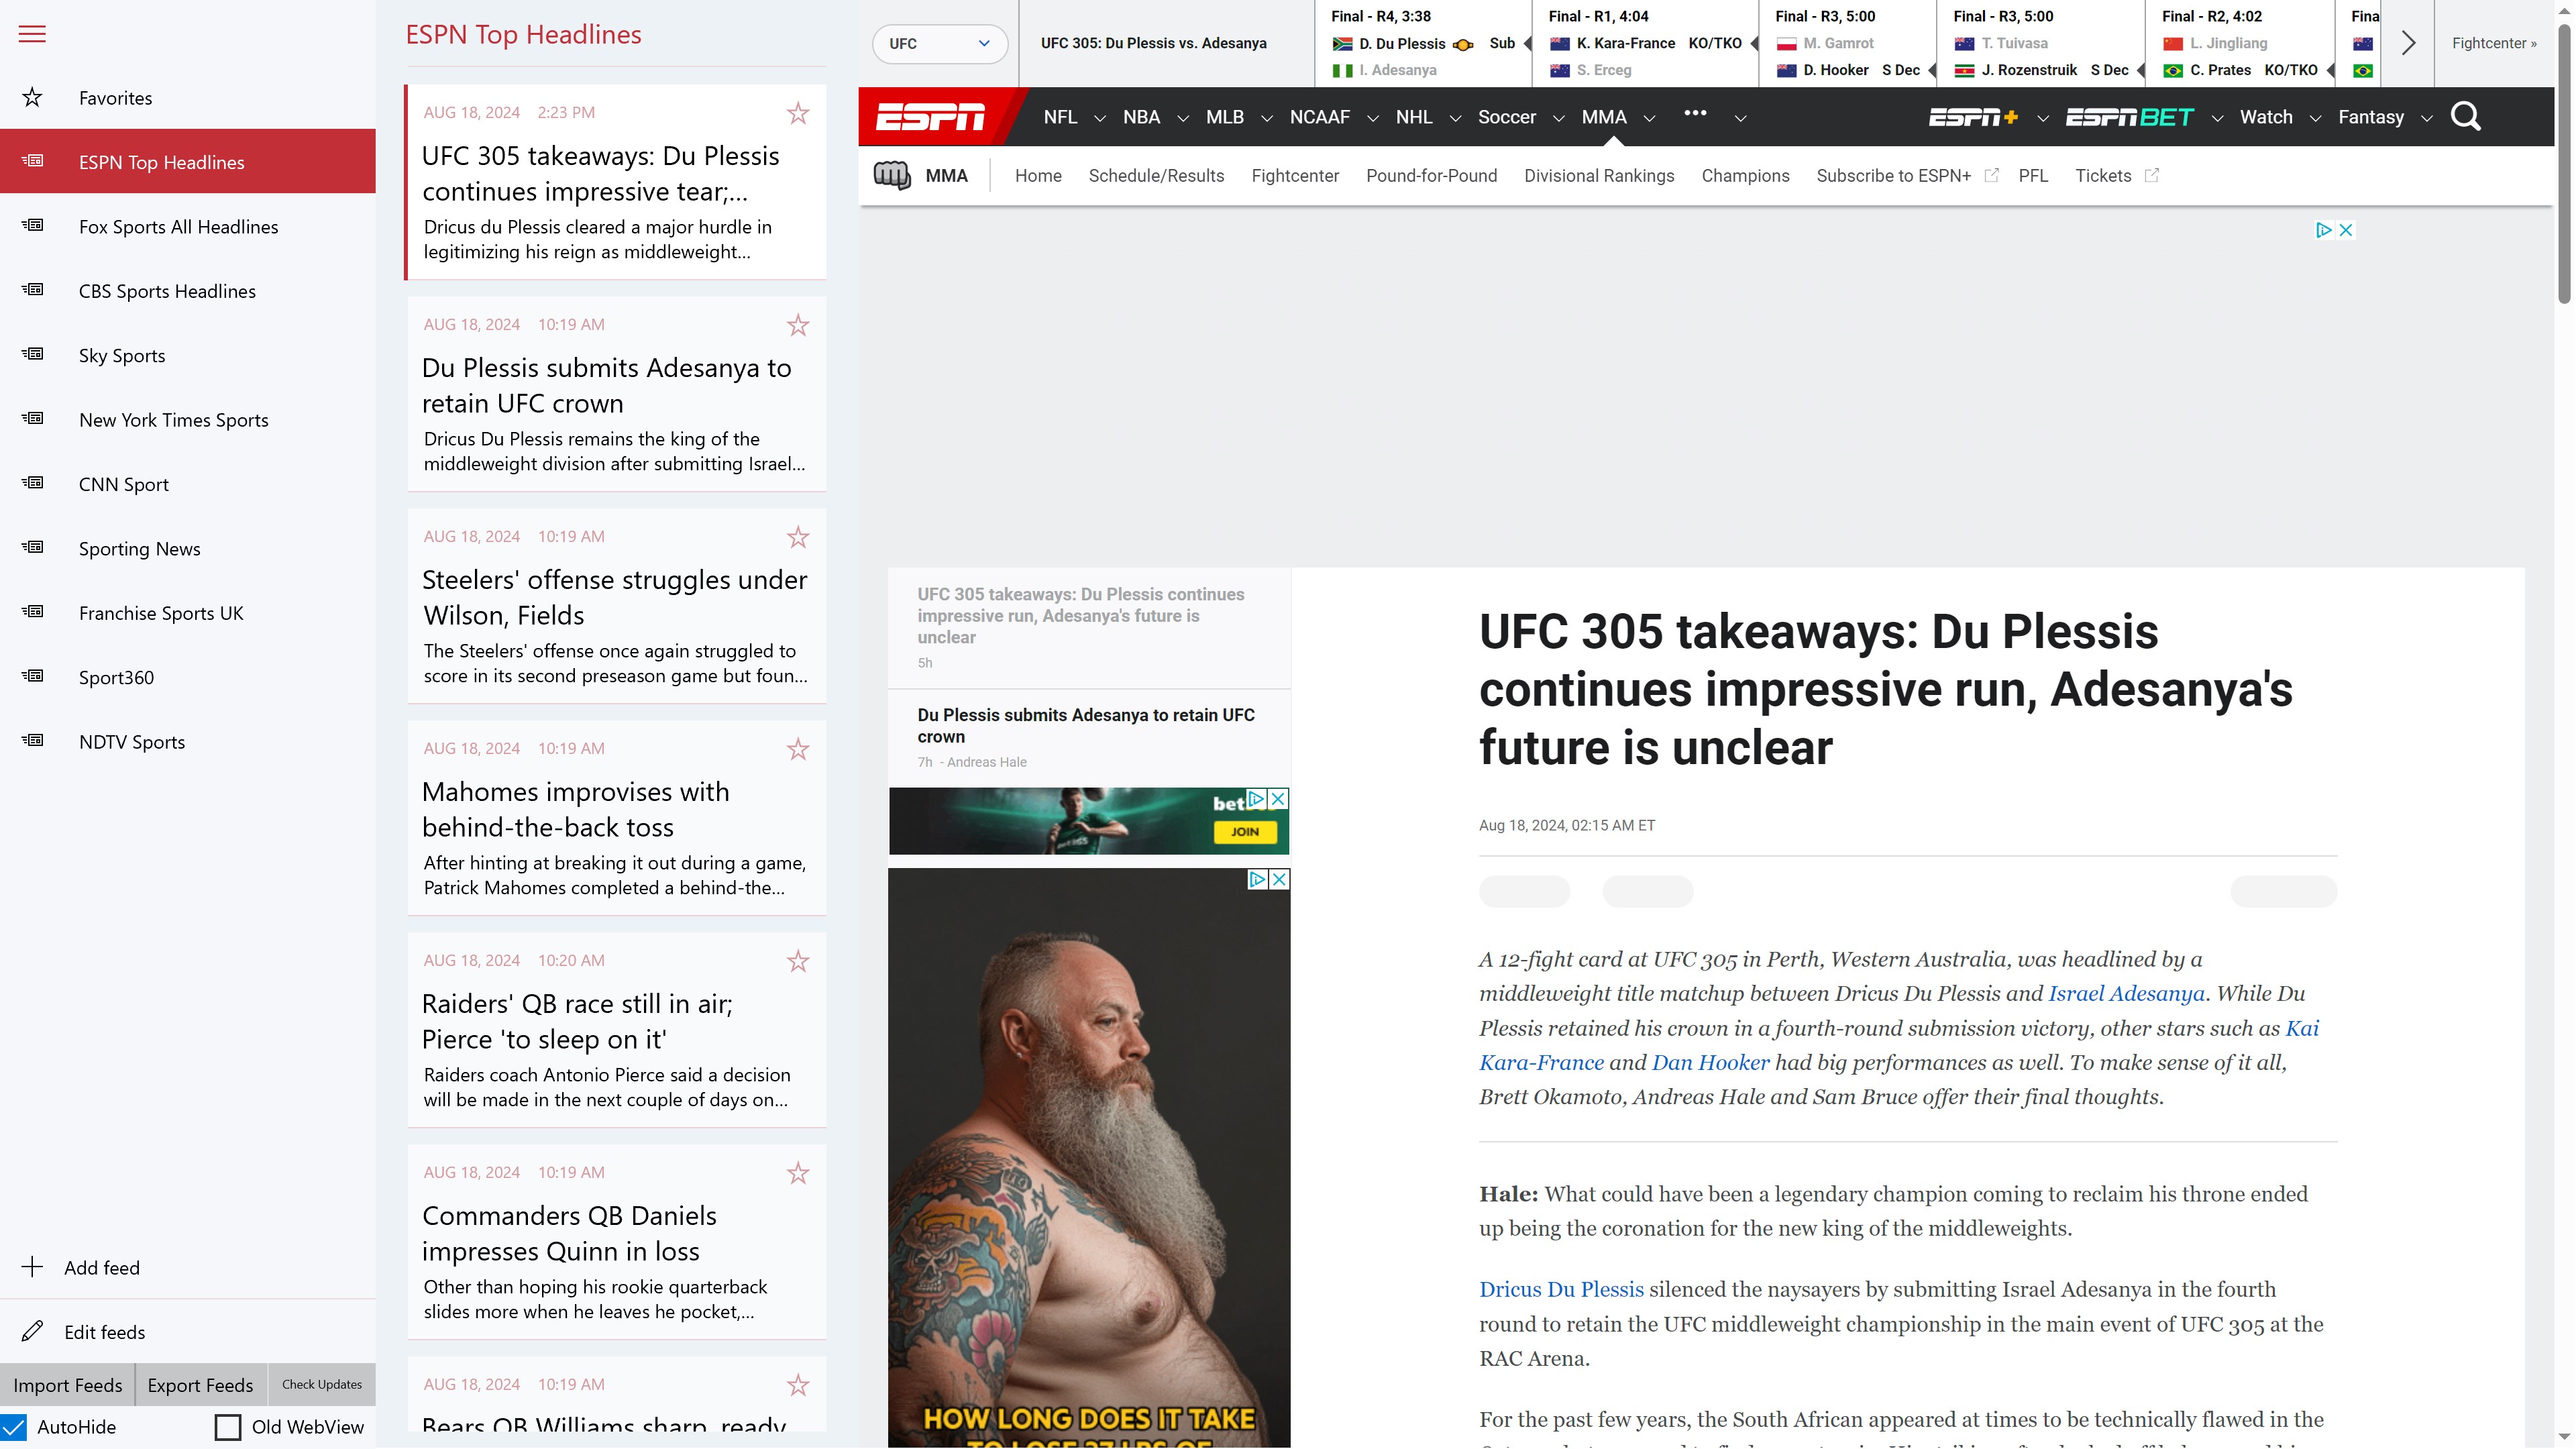2576x1449 pixels.
Task: Star the Du Plessis submits Adesanya article
Action: 797,325
